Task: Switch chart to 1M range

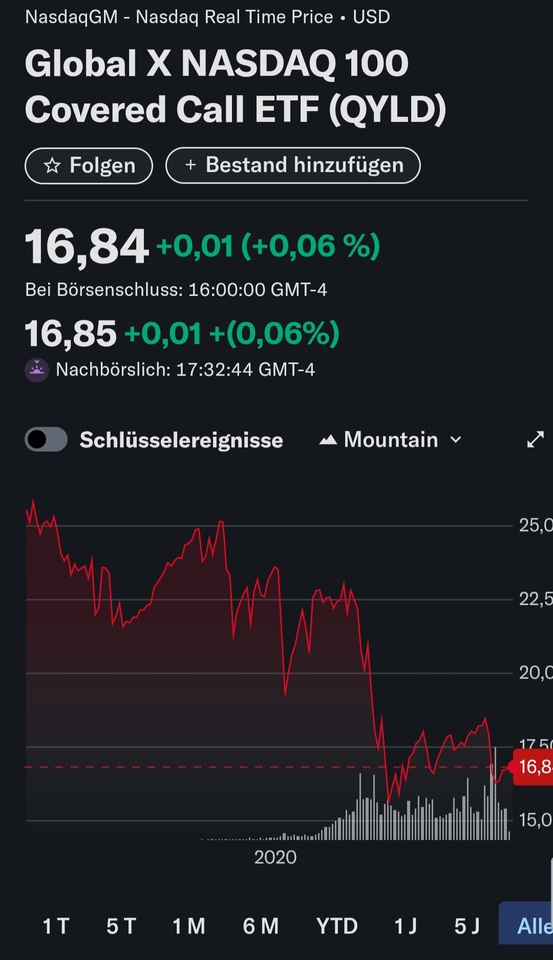Action: (188, 926)
